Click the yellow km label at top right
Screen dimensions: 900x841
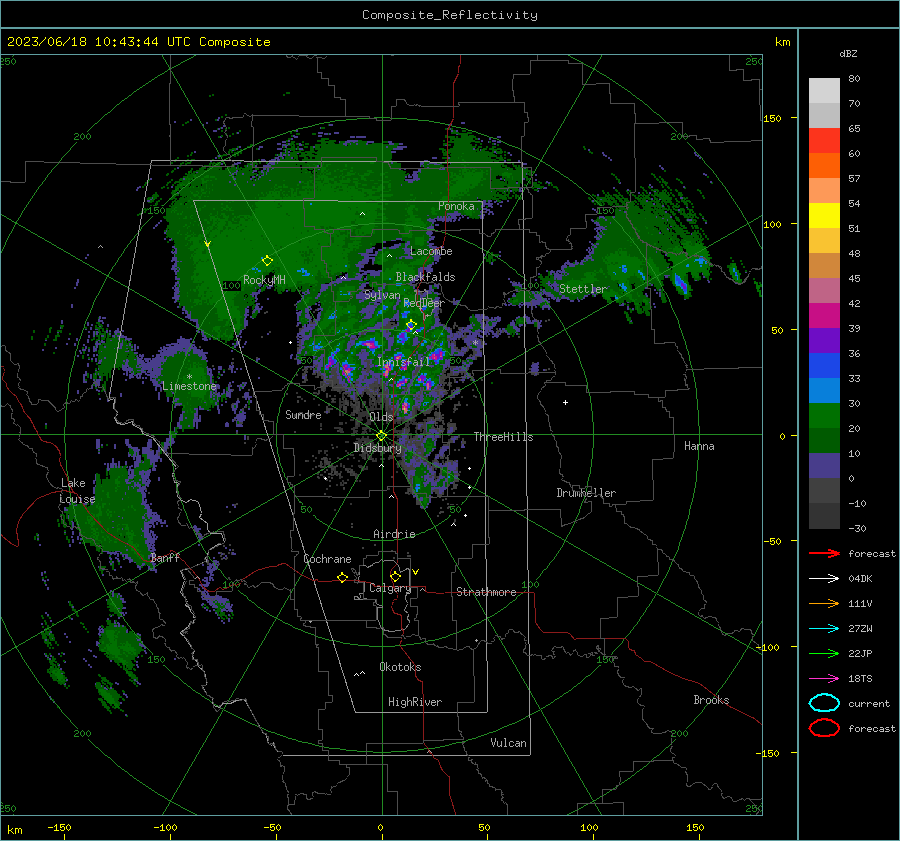782,42
